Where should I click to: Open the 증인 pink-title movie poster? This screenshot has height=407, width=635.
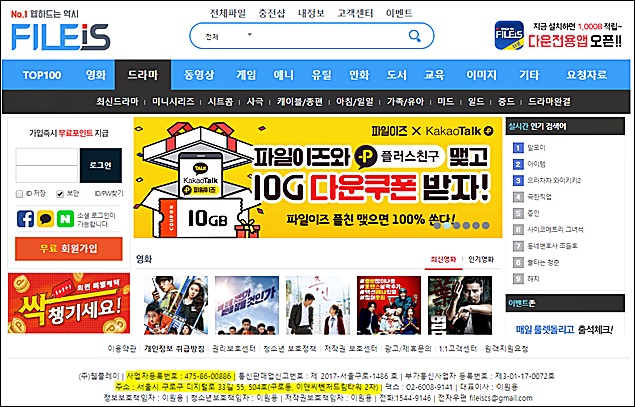(318, 305)
